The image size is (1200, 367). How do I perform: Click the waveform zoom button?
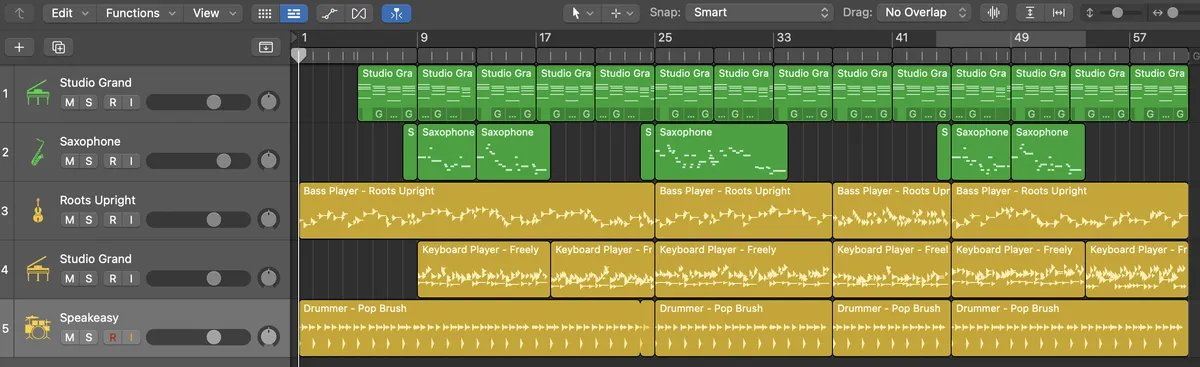[x=994, y=13]
